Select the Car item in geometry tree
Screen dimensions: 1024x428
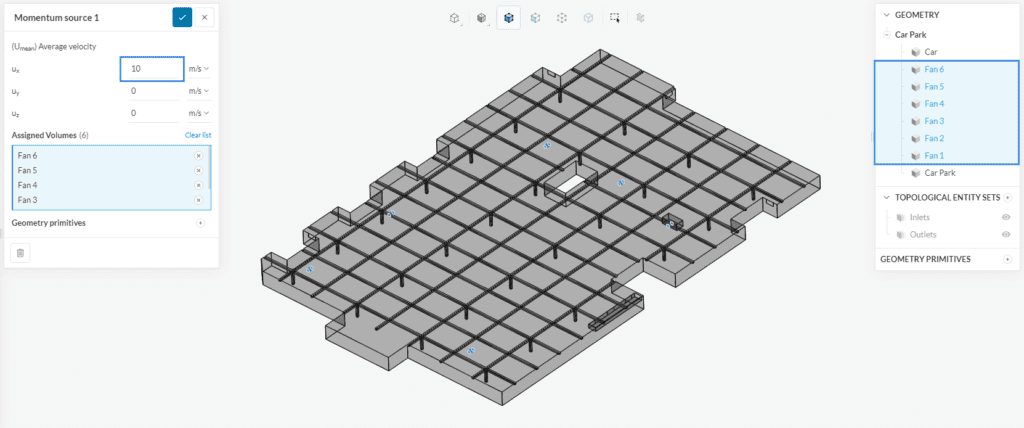930,51
